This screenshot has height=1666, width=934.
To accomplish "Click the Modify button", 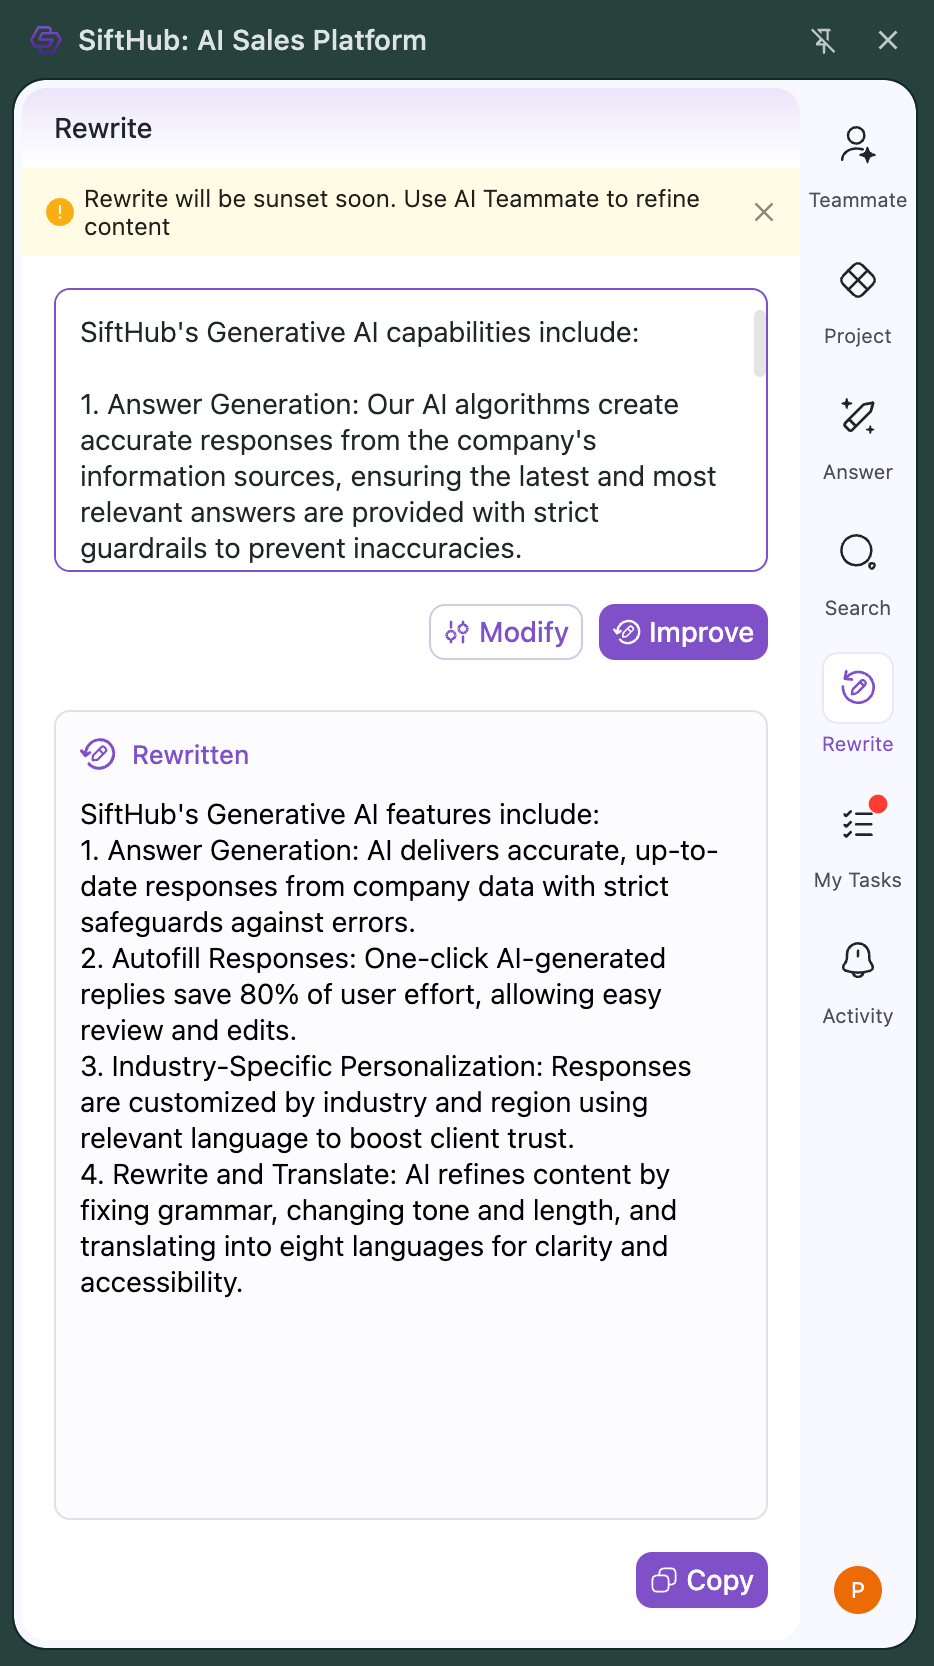I will [506, 632].
